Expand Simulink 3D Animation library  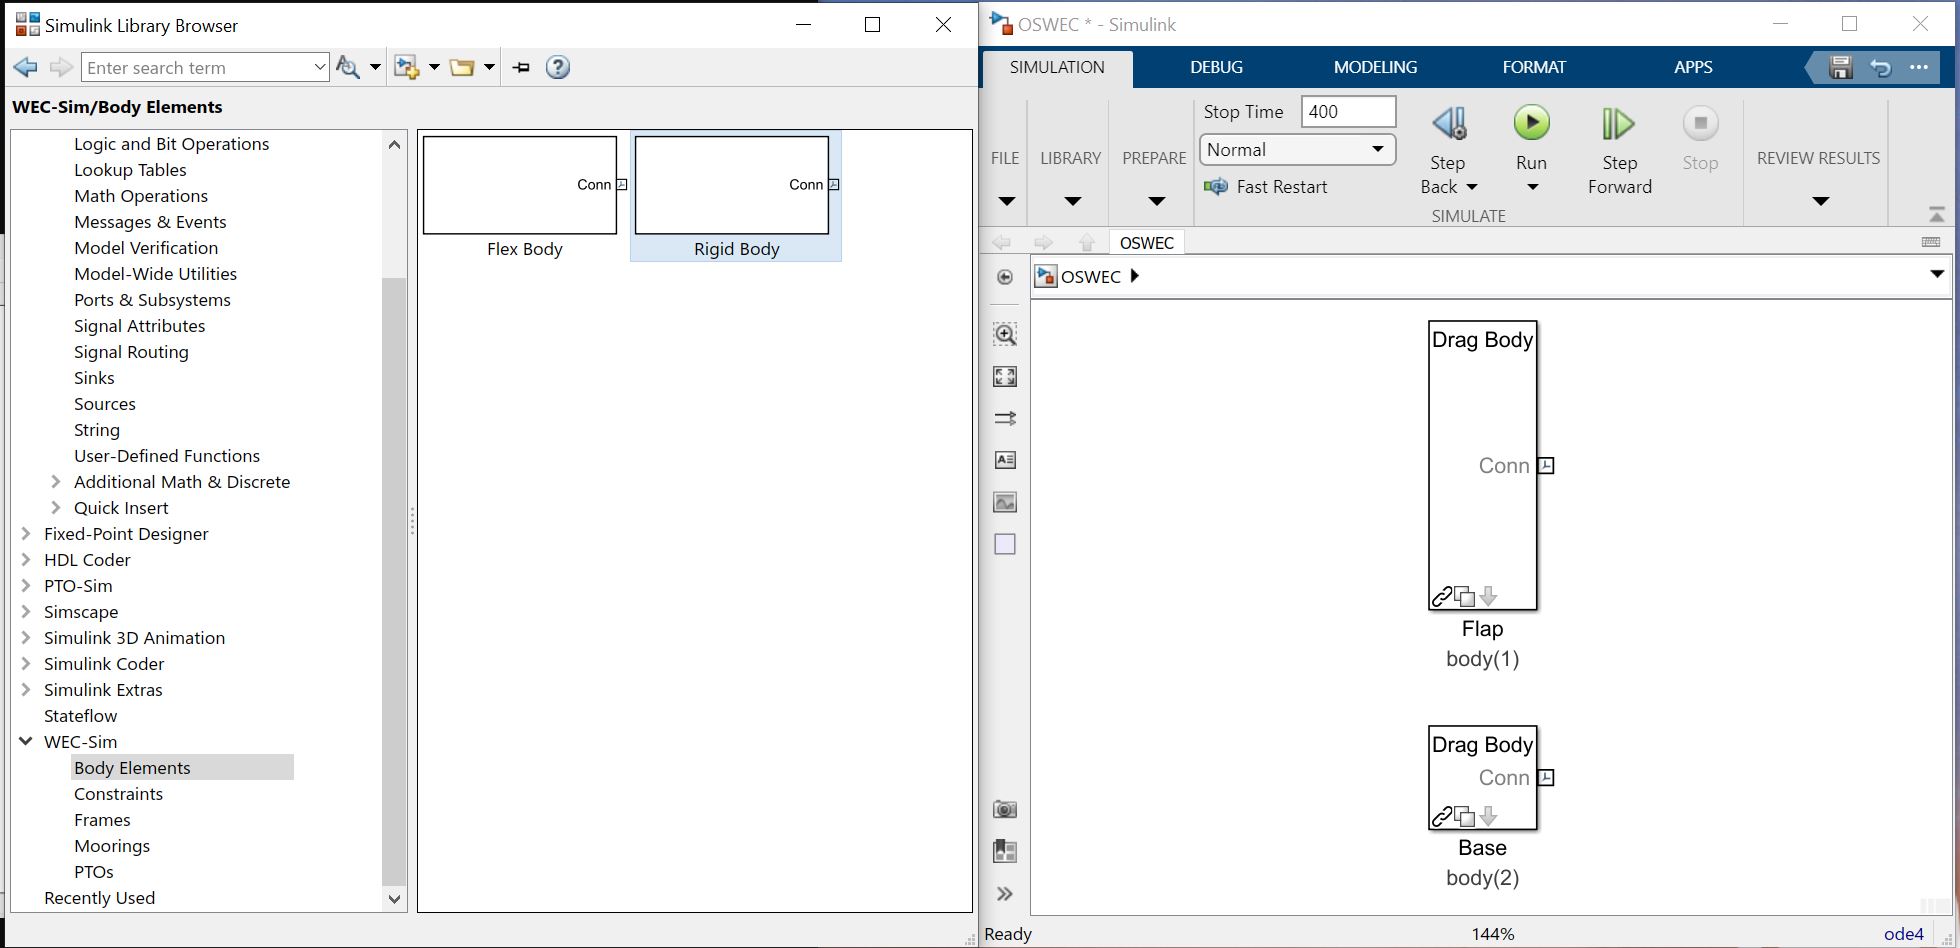(x=26, y=638)
